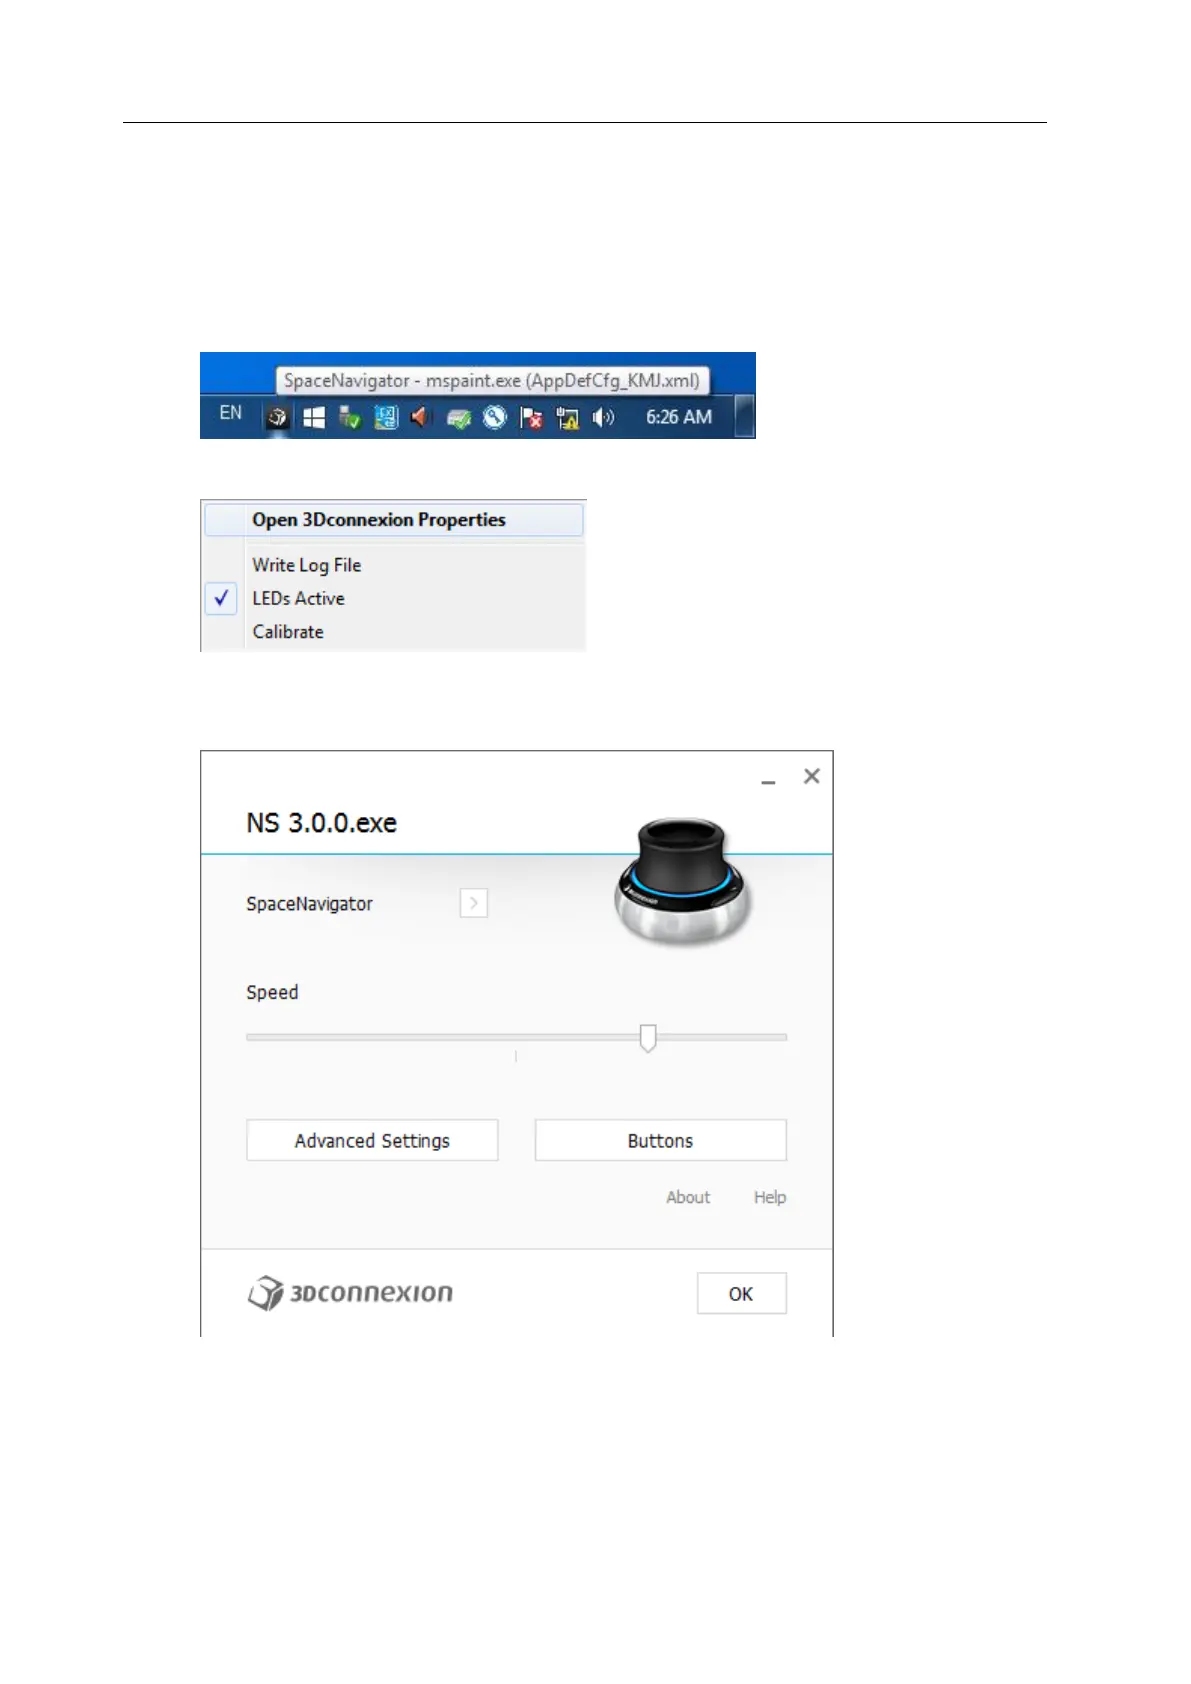Screen dimensions: 1191x1684
Task: Open the Action Center flag icon
Action: click(531, 418)
